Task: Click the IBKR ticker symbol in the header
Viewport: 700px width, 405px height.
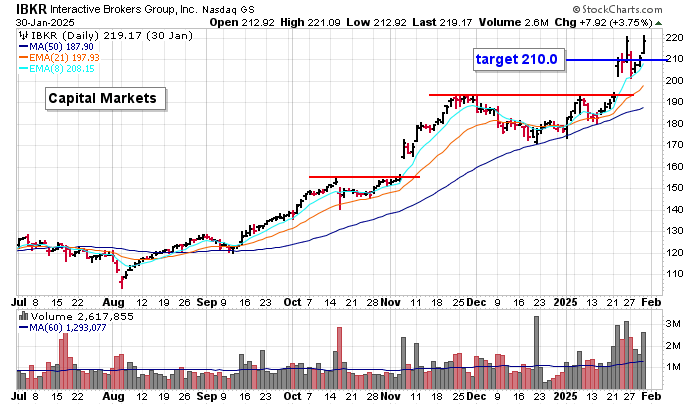Action: (x=31, y=9)
